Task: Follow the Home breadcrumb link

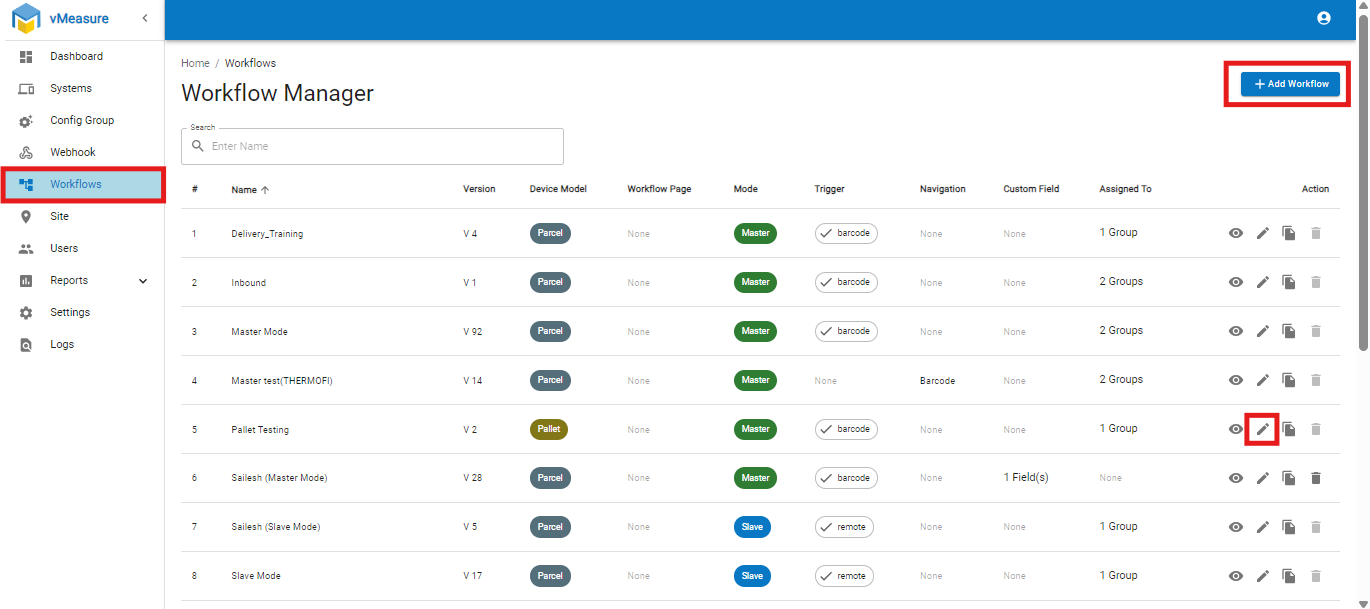Action: coord(195,63)
